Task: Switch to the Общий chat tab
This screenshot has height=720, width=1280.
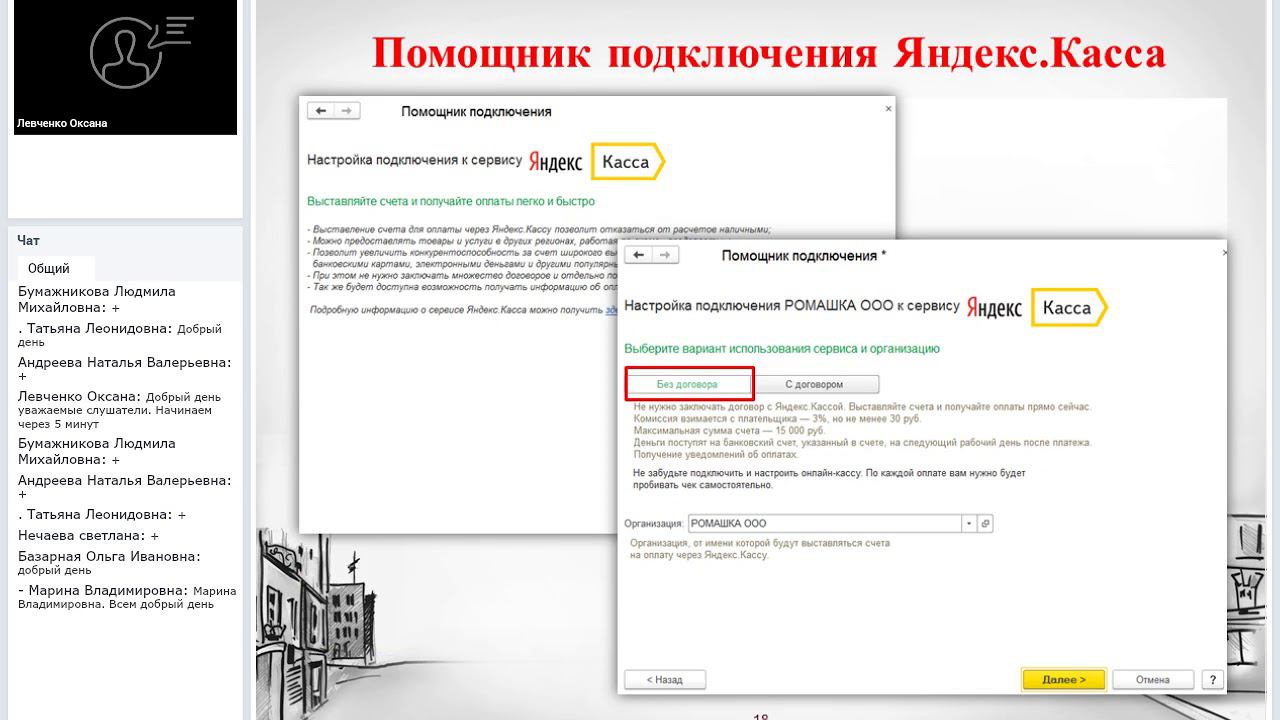Action: (x=49, y=268)
